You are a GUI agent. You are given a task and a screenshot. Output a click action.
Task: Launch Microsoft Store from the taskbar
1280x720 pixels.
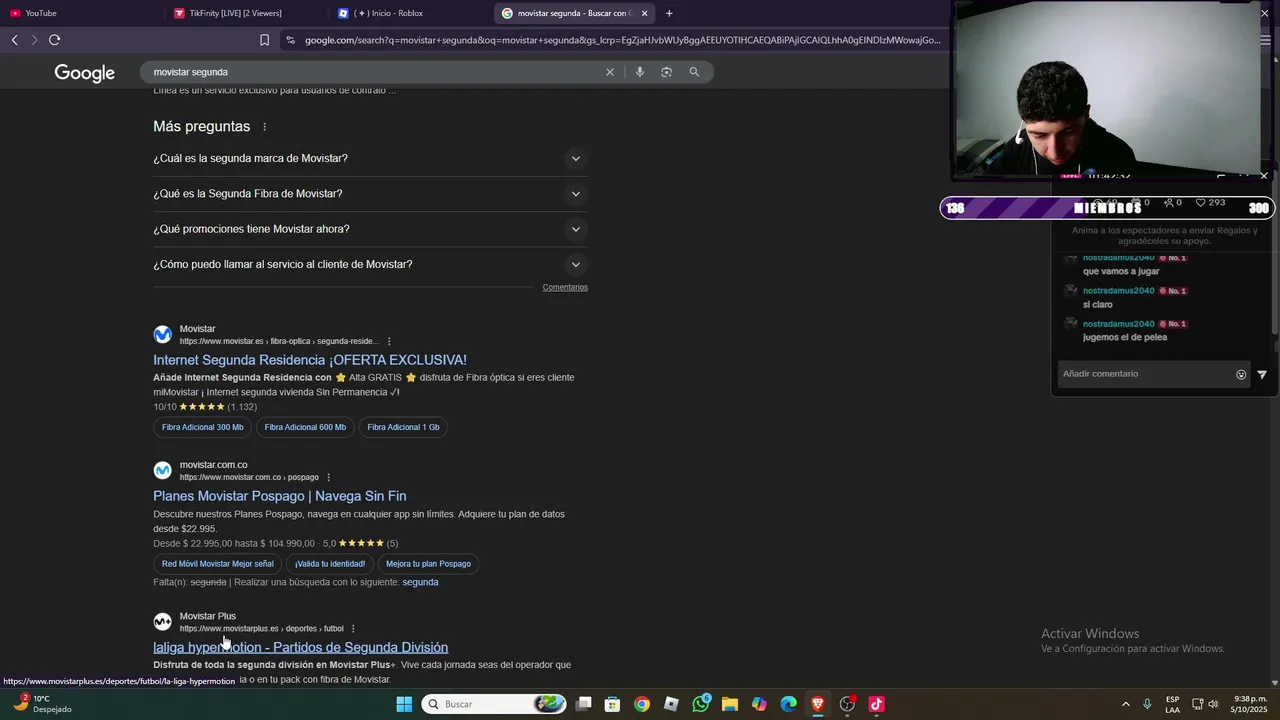(613, 704)
